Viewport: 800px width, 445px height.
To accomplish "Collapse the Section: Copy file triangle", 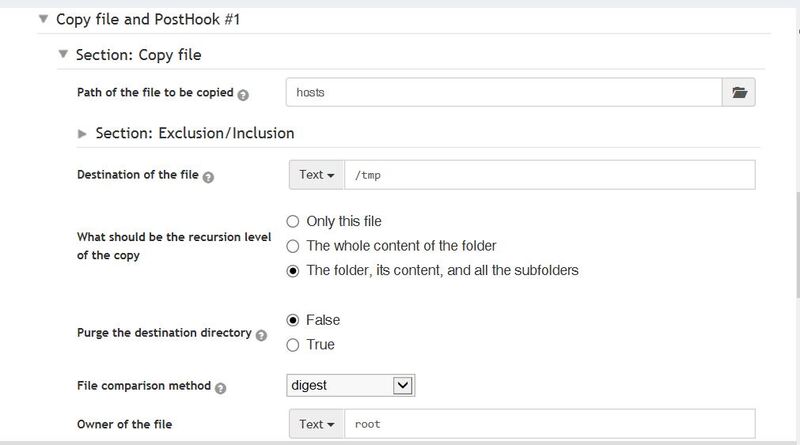I will pyautogui.click(x=63, y=54).
